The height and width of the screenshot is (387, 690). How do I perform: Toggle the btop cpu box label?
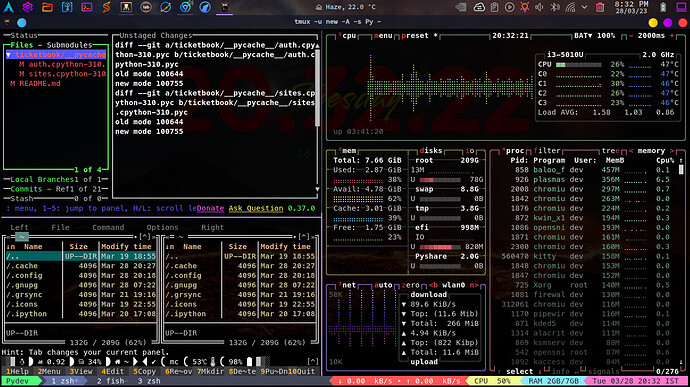(x=347, y=36)
